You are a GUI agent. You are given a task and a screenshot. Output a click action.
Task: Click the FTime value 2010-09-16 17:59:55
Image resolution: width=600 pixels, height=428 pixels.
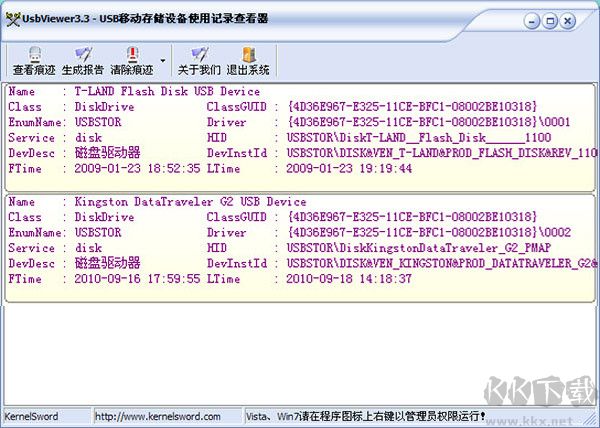137,279
